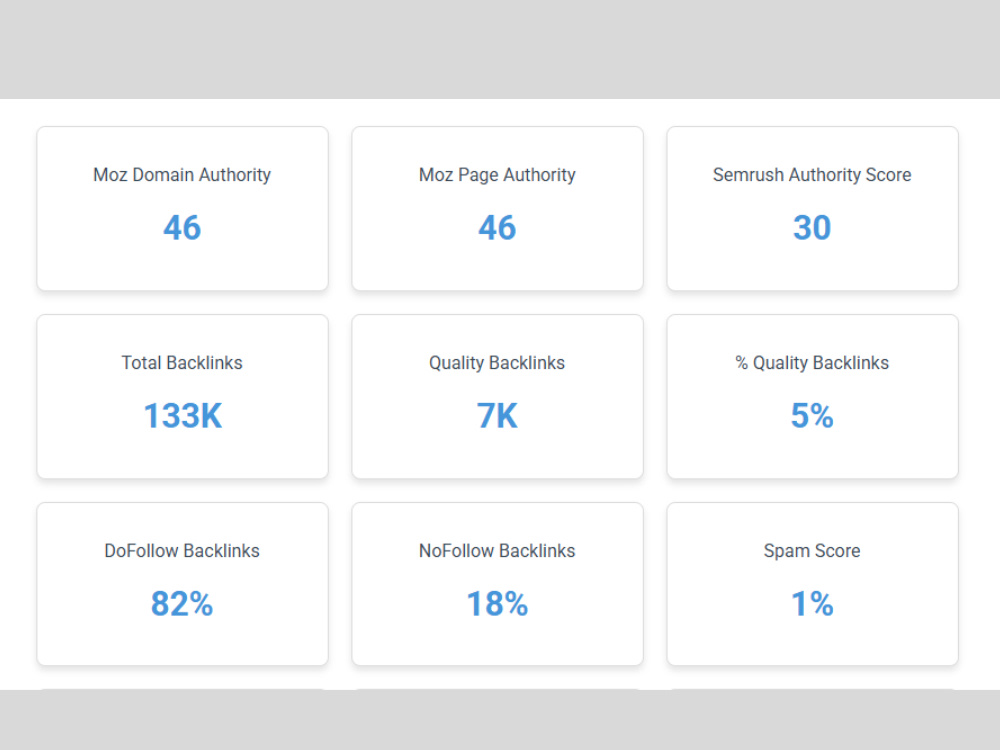The image size is (1000, 750).
Task: Select the Moz Page Authority value 46
Action: 497,227
